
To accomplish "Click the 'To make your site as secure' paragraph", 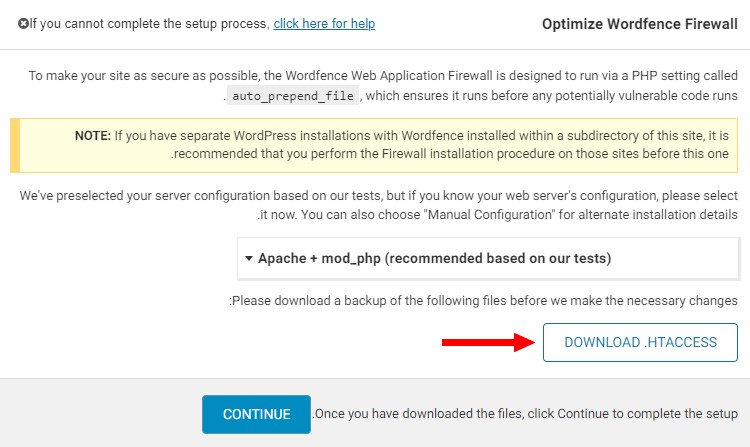I will pyautogui.click(x=383, y=86).
